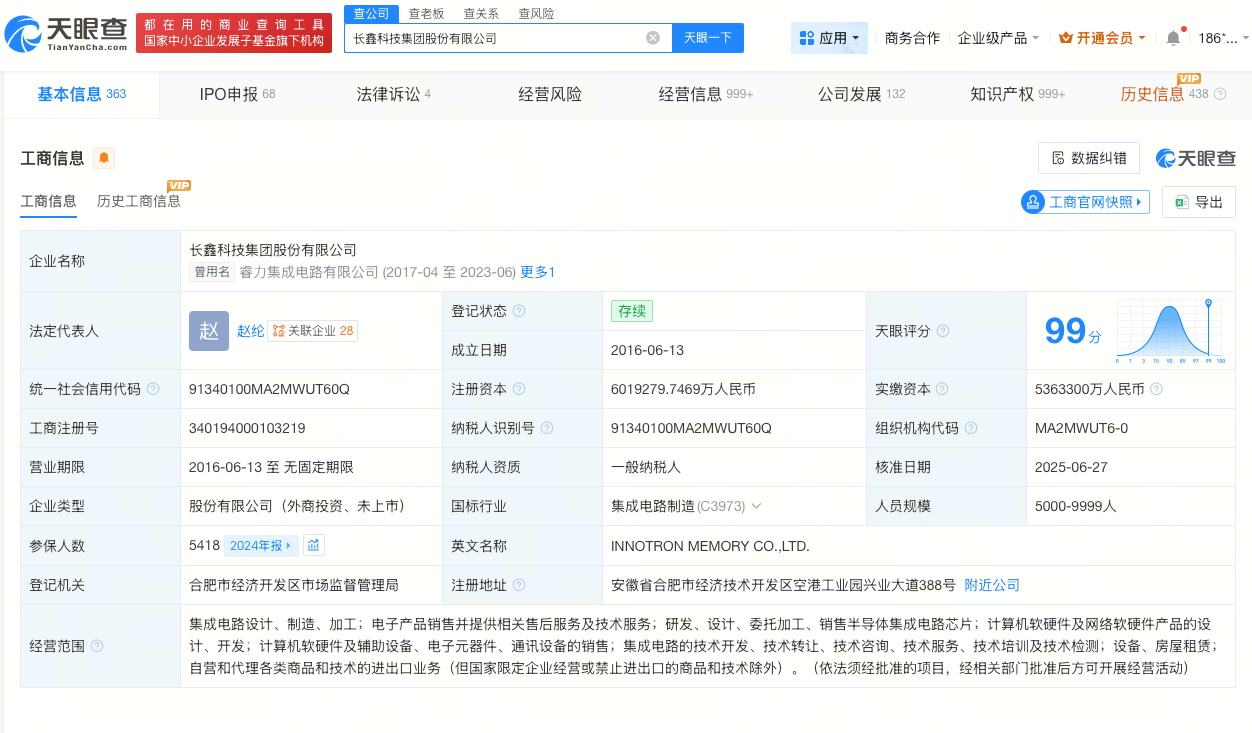The height and width of the screenshot is (733, 1252).
Task: Click the orange alert bell beside 工商信息
Action: (104, 158)
